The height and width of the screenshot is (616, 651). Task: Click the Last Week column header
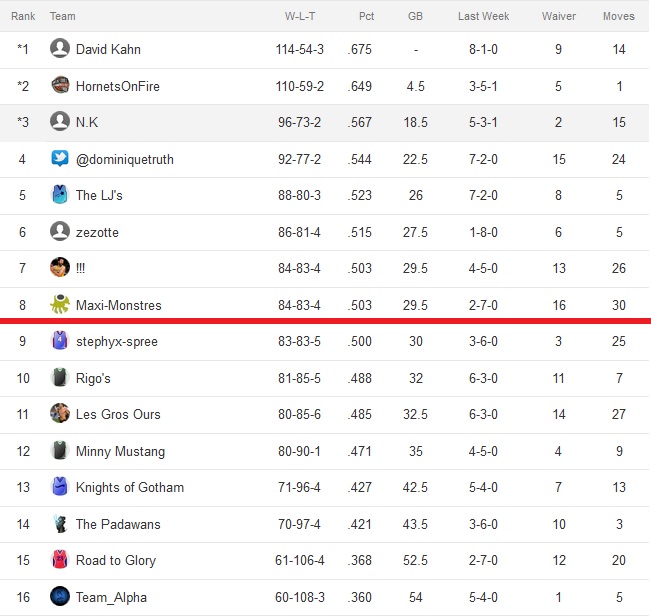coord(483,16)
